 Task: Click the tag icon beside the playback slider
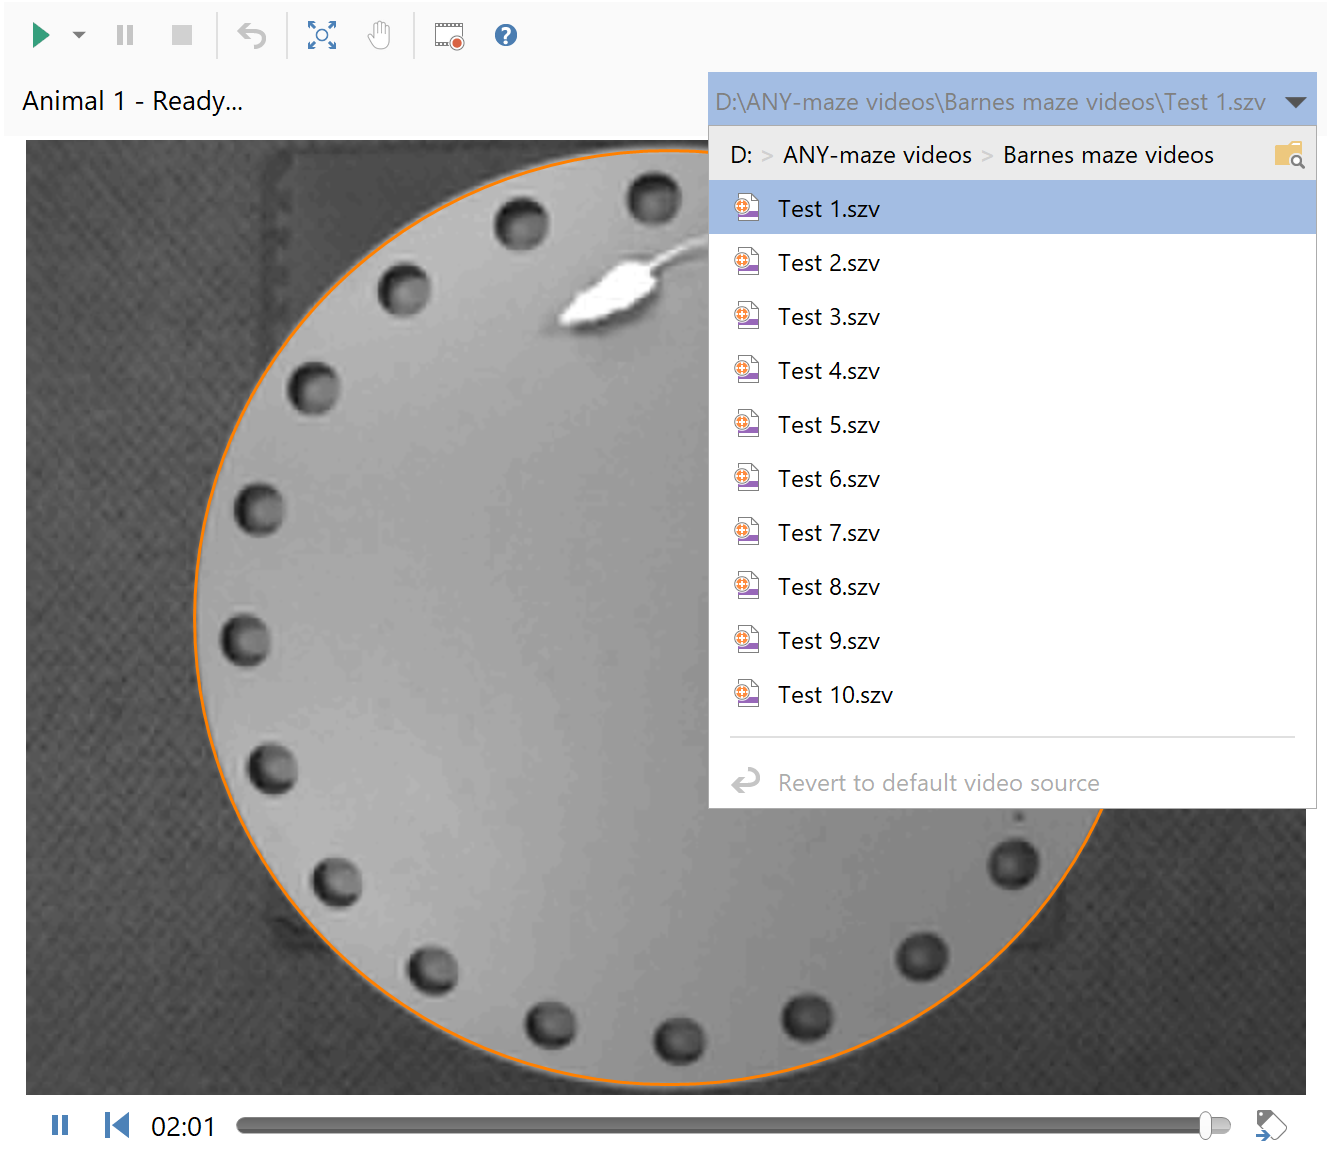coord(1270,1125)
